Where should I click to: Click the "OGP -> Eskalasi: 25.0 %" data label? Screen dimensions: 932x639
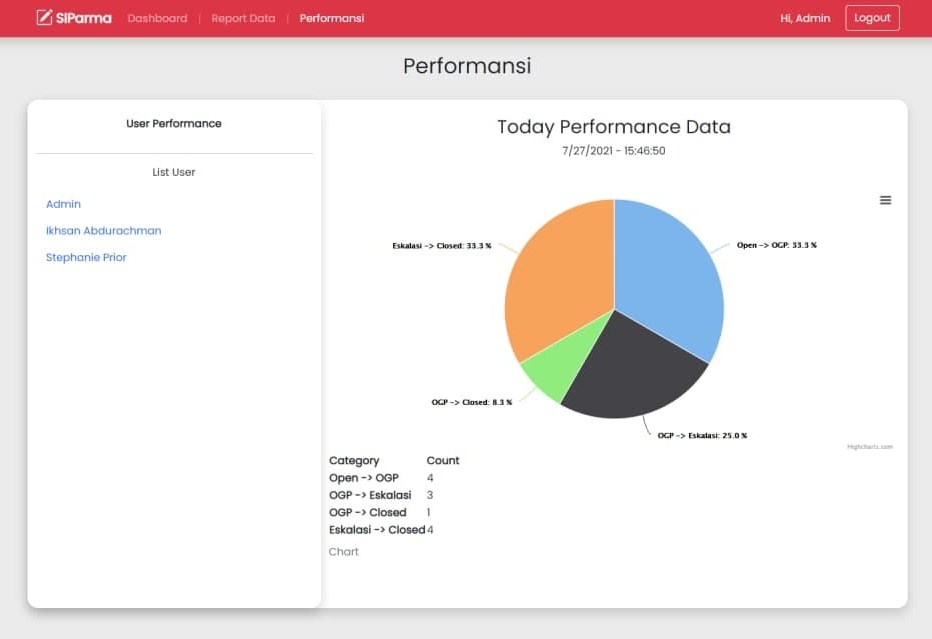point(702,436)
